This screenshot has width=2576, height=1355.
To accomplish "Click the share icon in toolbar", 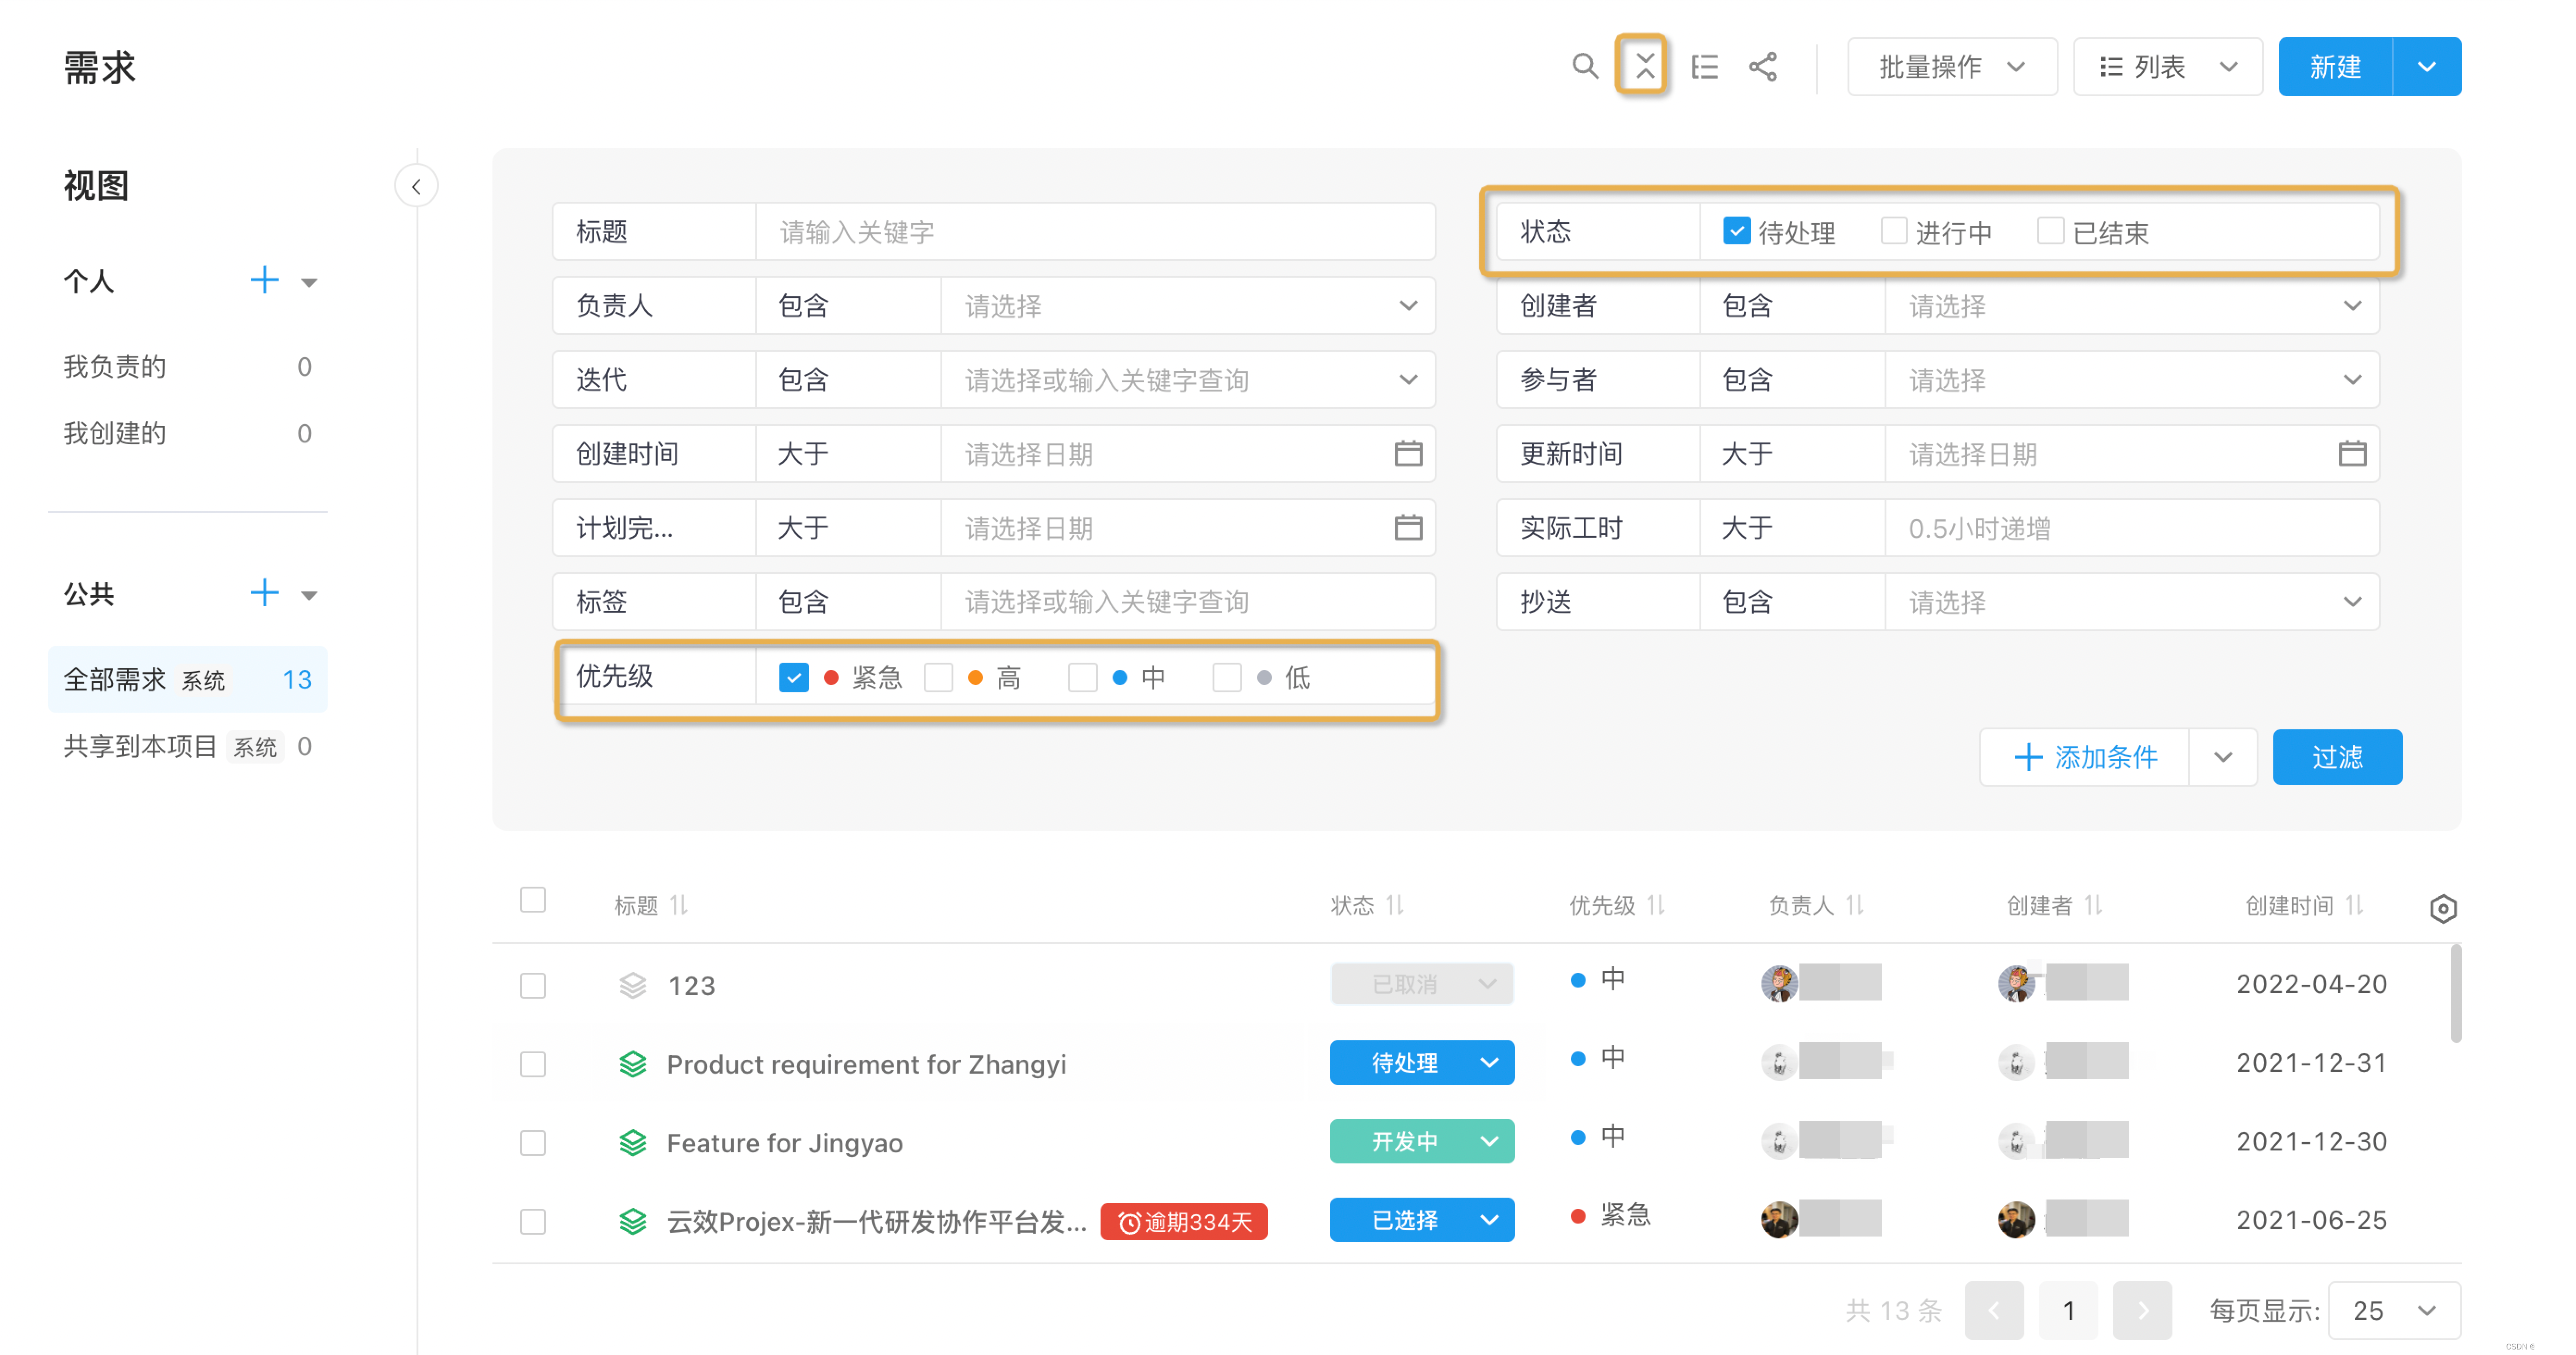I will tap(1763, 67).
